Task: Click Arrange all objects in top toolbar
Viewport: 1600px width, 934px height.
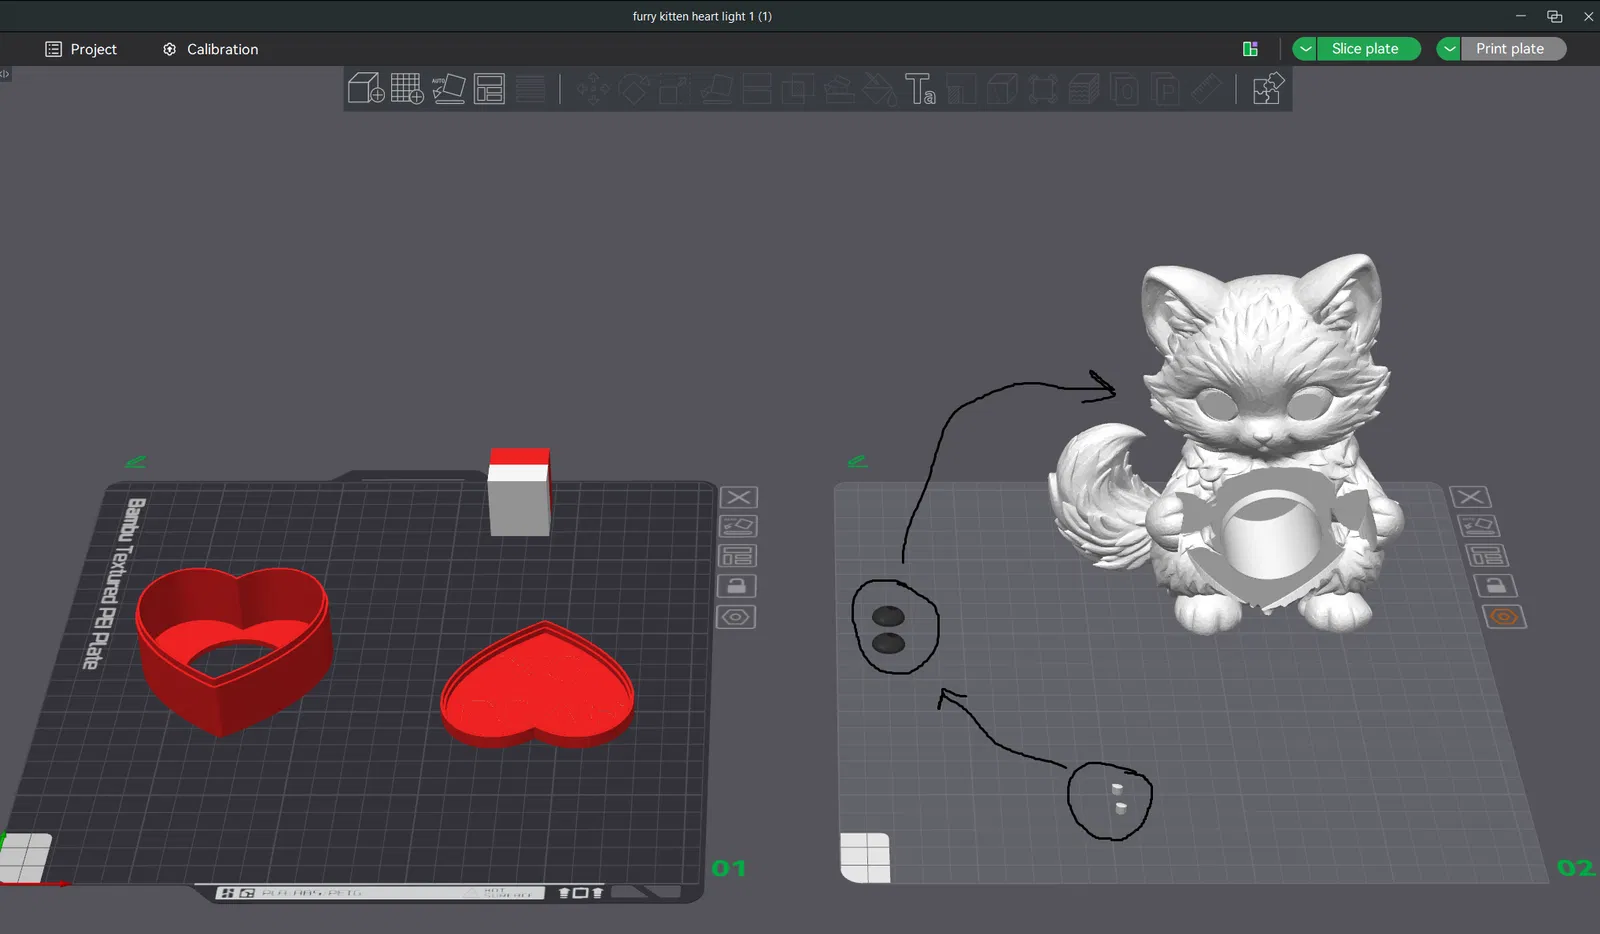Action: (x=489, y=89)
